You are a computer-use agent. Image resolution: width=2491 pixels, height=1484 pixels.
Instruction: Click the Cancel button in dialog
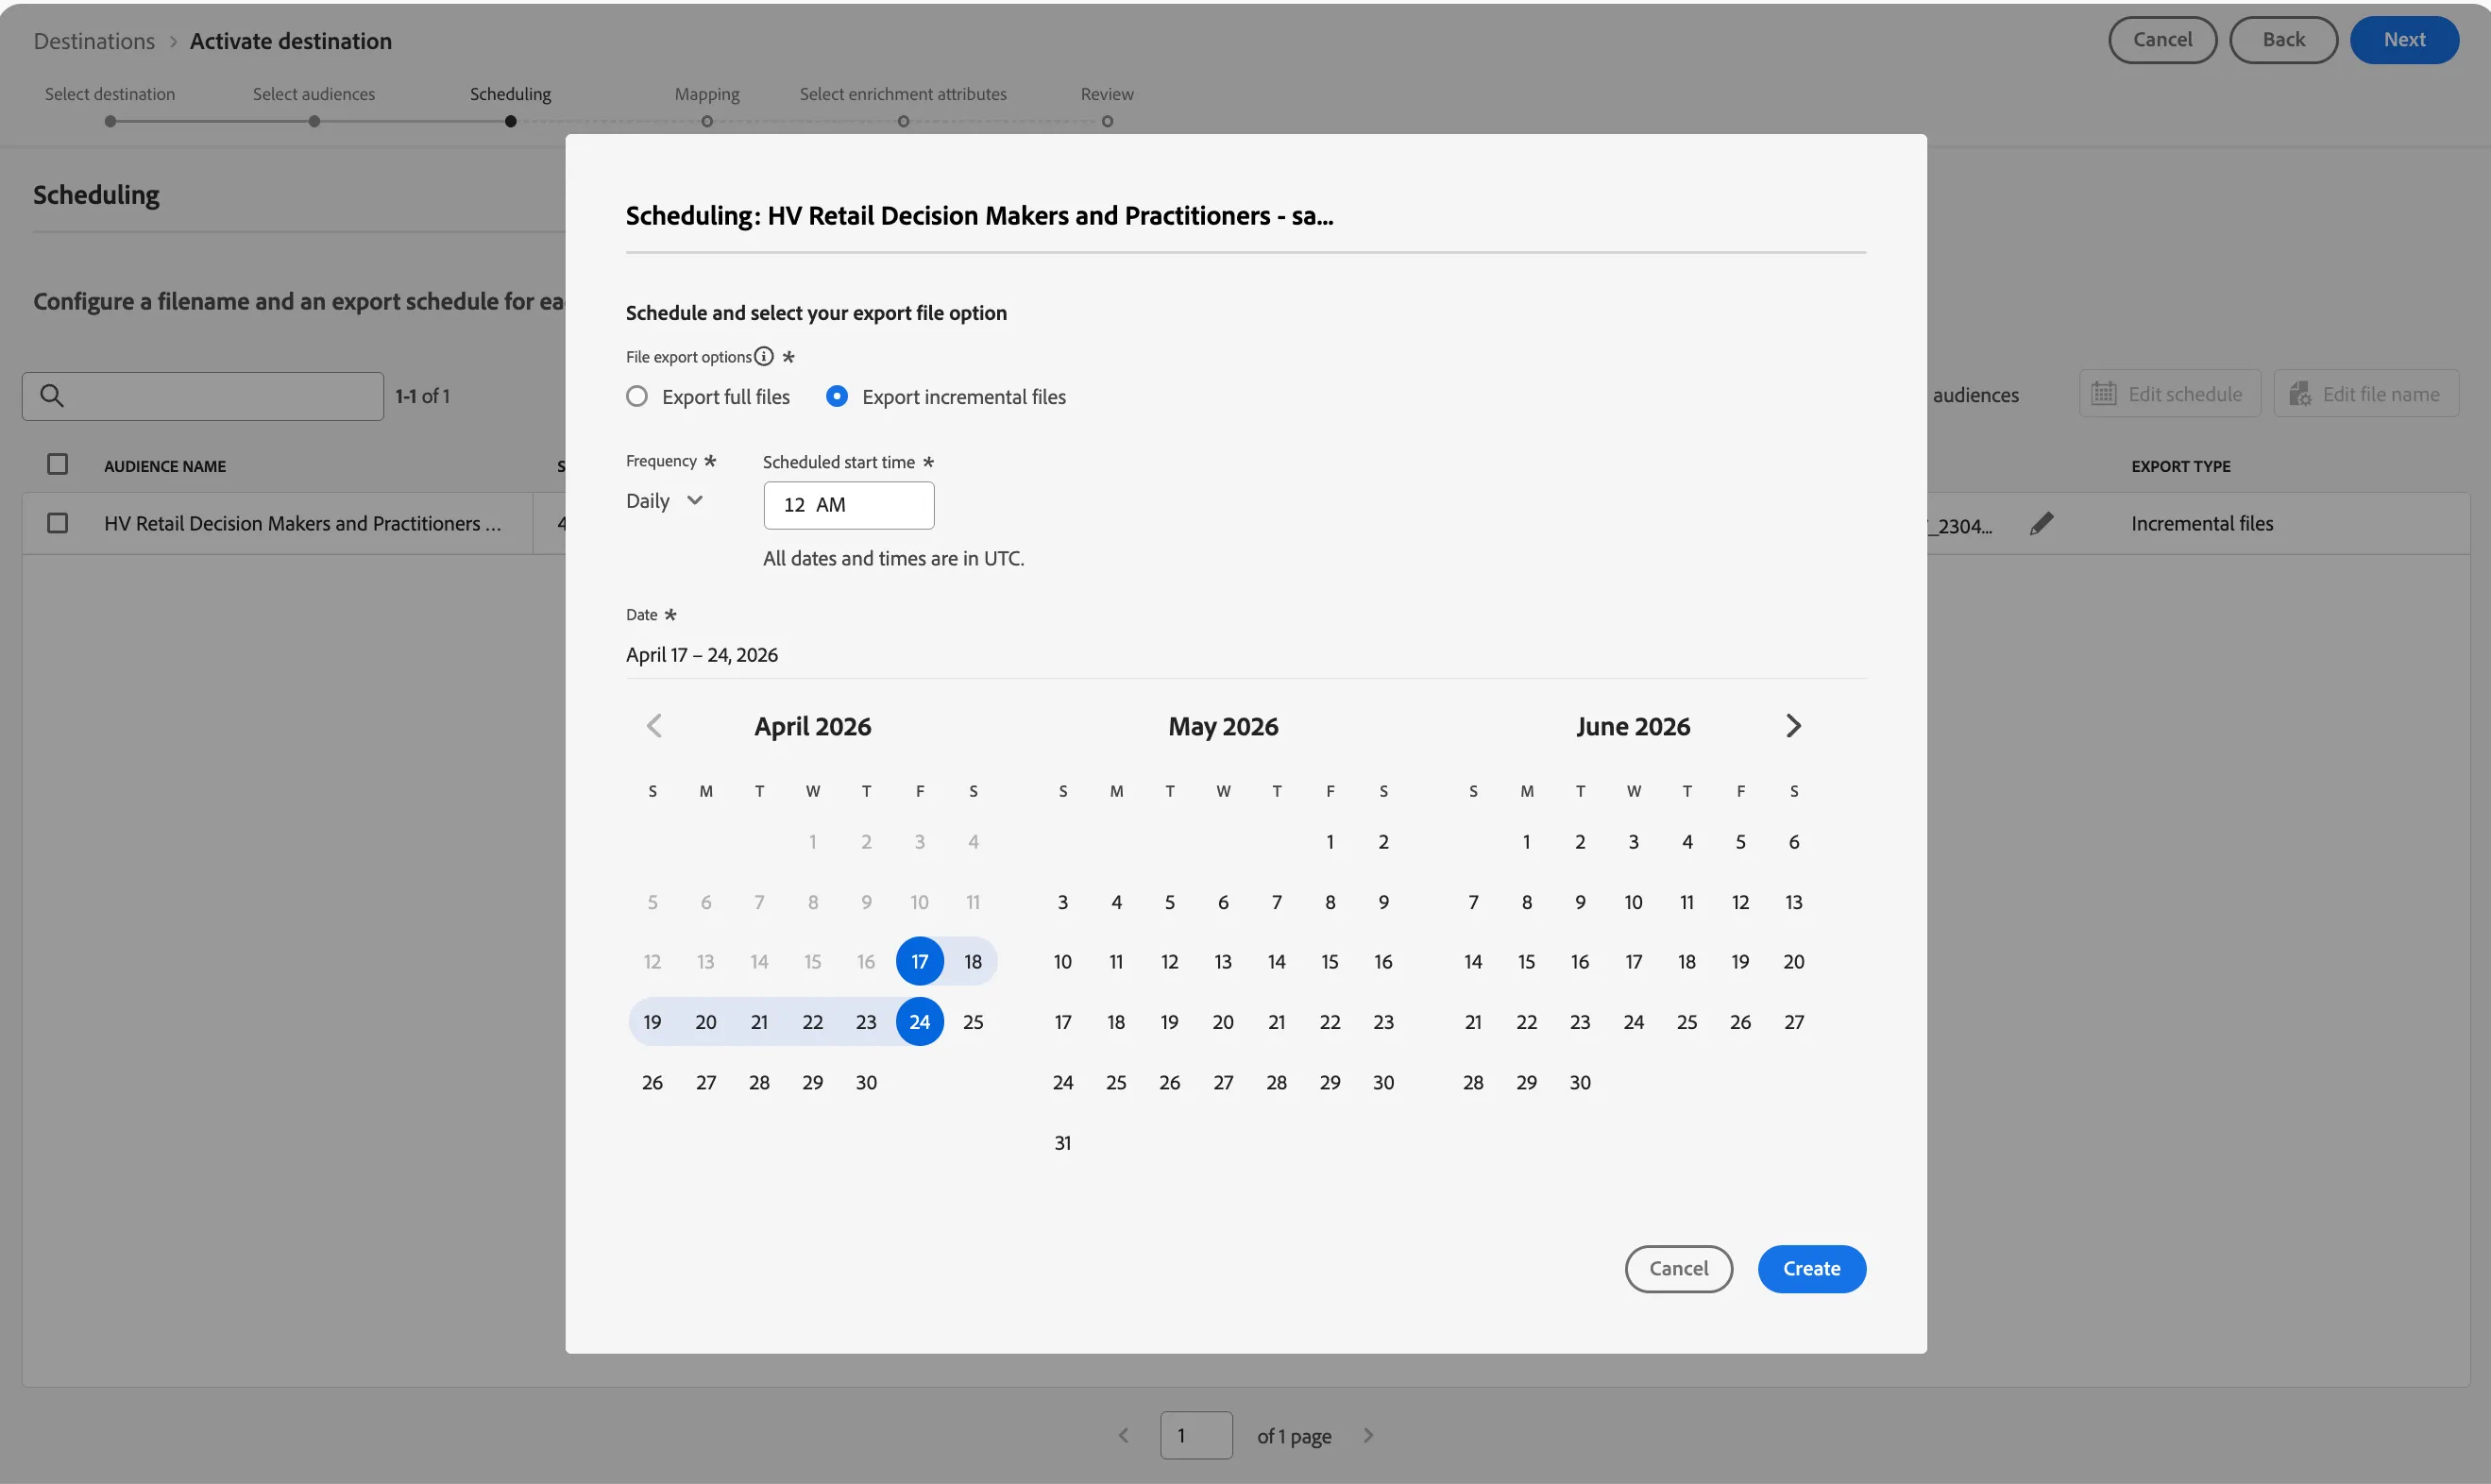(1679, 1269)
